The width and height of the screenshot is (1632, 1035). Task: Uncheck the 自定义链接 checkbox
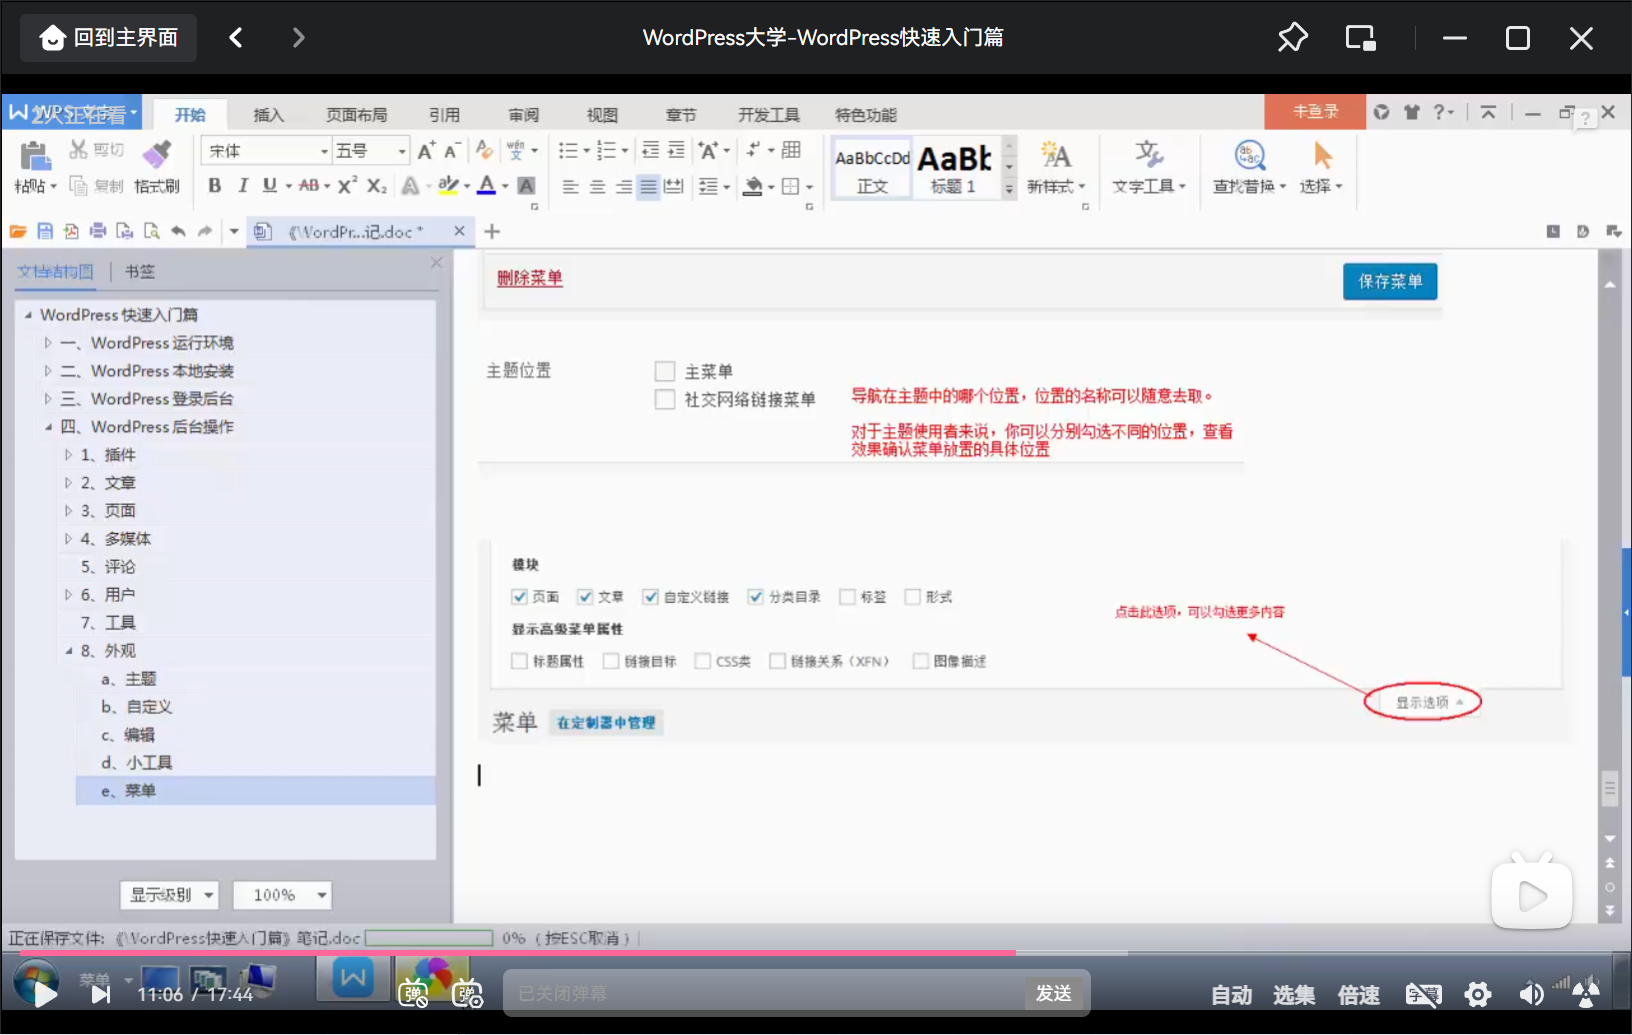pos(651,597)
